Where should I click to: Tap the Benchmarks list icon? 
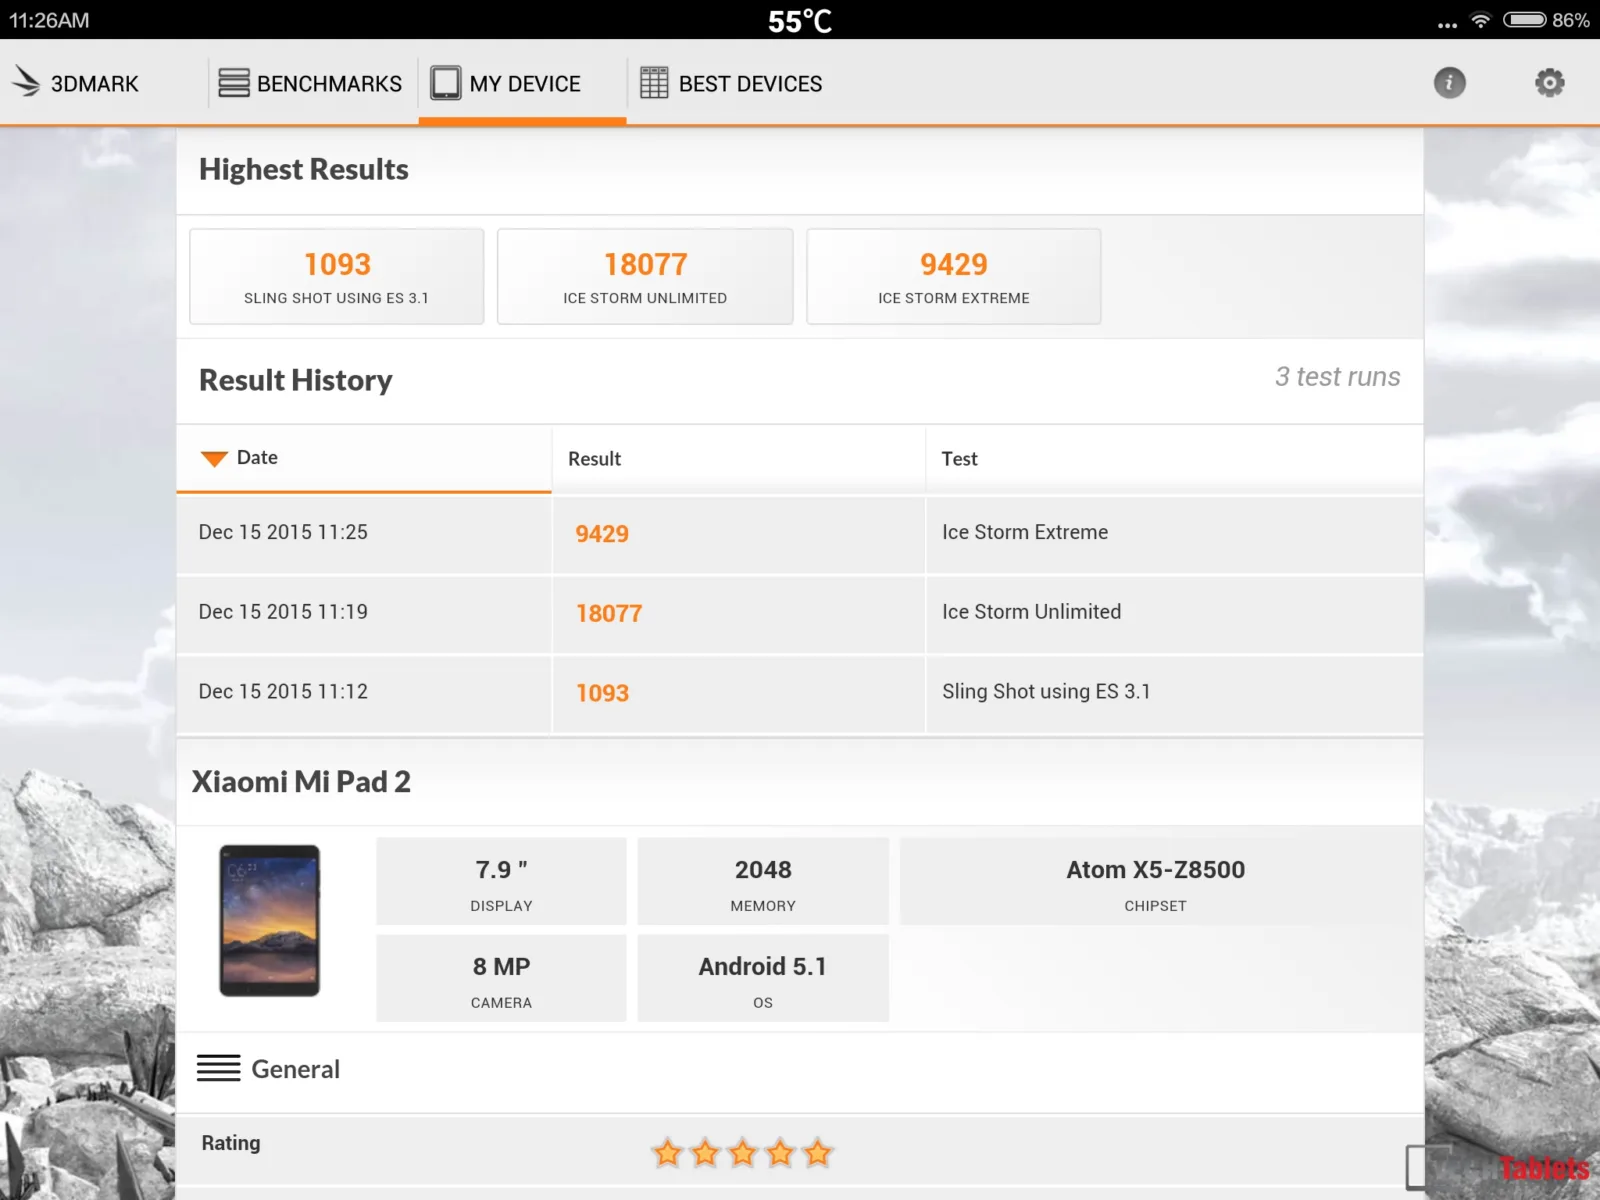coord(234,83)
